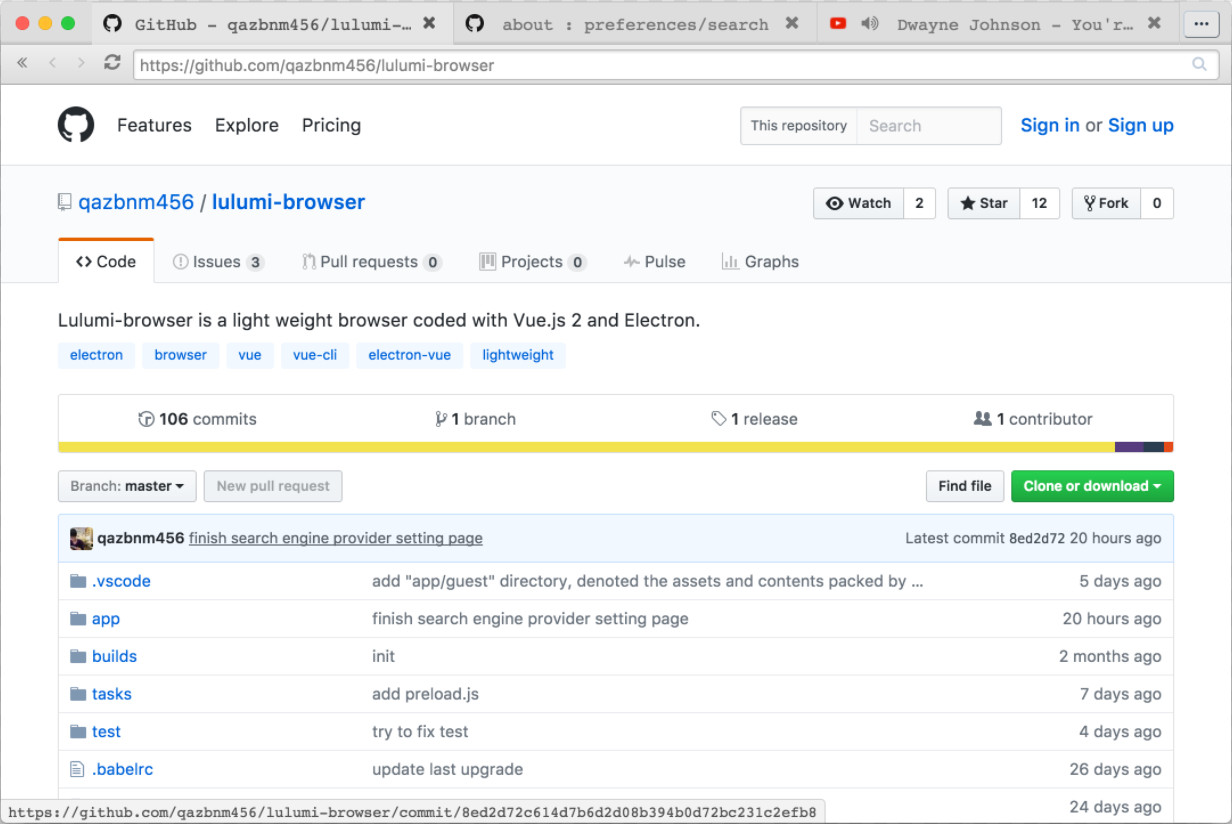Go back using the double-chevron history icon
Screen dimensions: 1232x824
click(21, 64)
